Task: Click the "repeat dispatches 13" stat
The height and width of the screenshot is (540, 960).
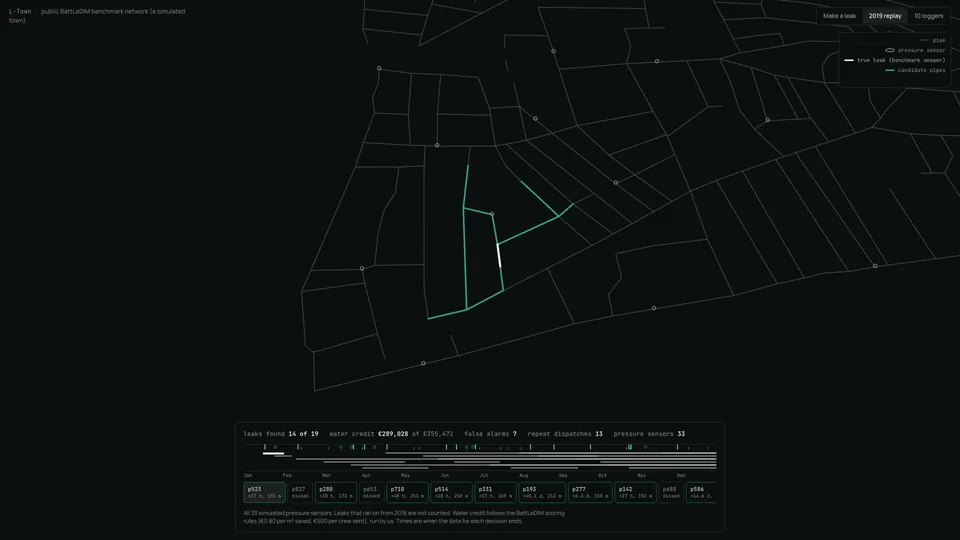Action: [x=565, y=434]
